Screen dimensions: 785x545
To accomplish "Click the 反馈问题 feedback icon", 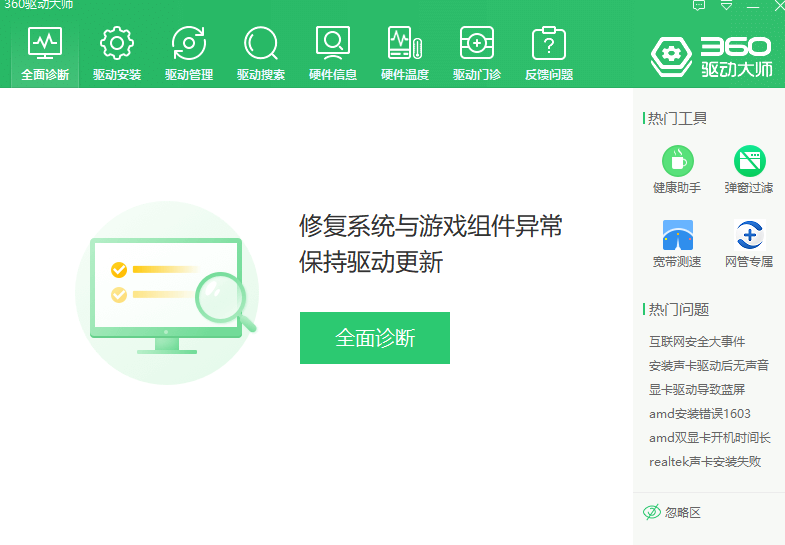I will (549, 45).
